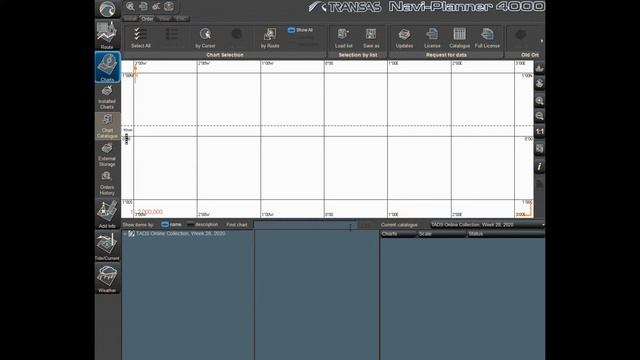Open the Current catalogue dropdown

pos(488,224)
